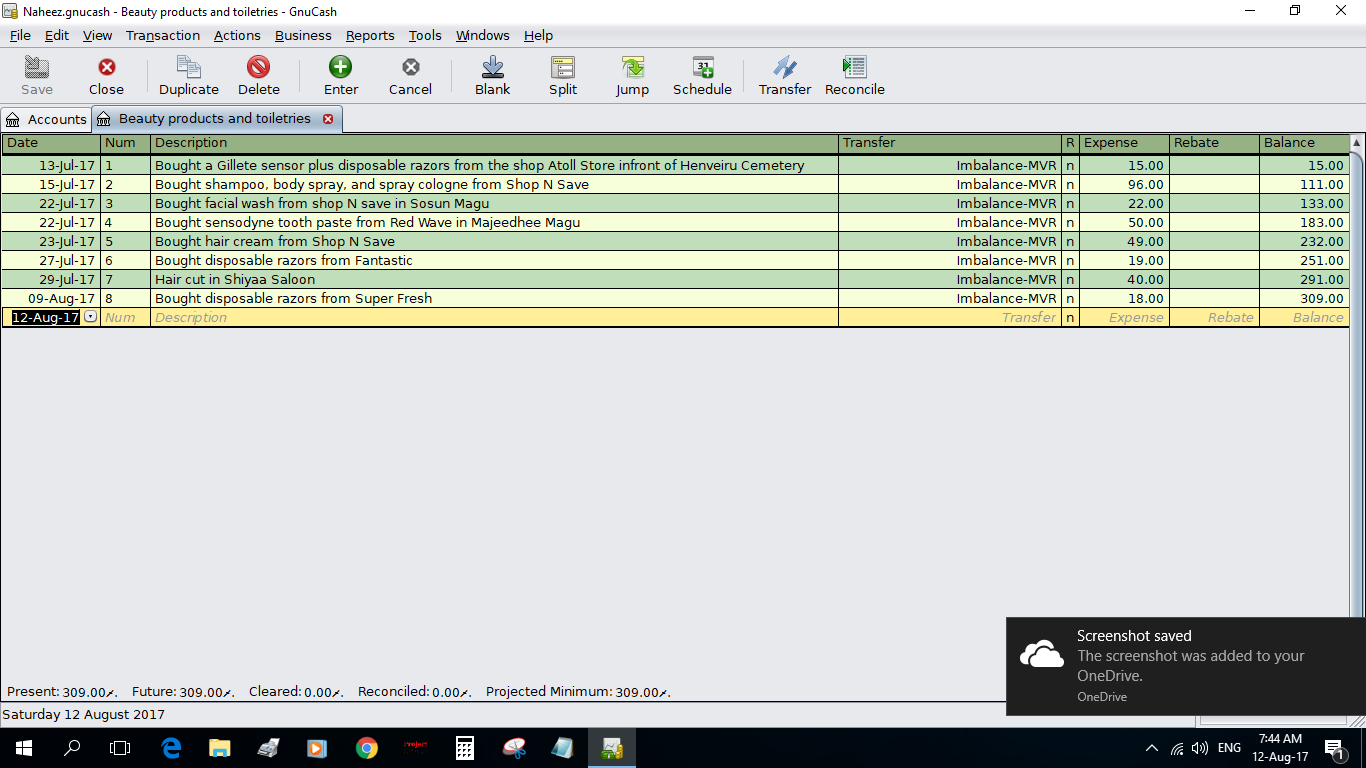
Task: Toggle reconcile flag on new blank row
Action: click(x=1070, y=317)
